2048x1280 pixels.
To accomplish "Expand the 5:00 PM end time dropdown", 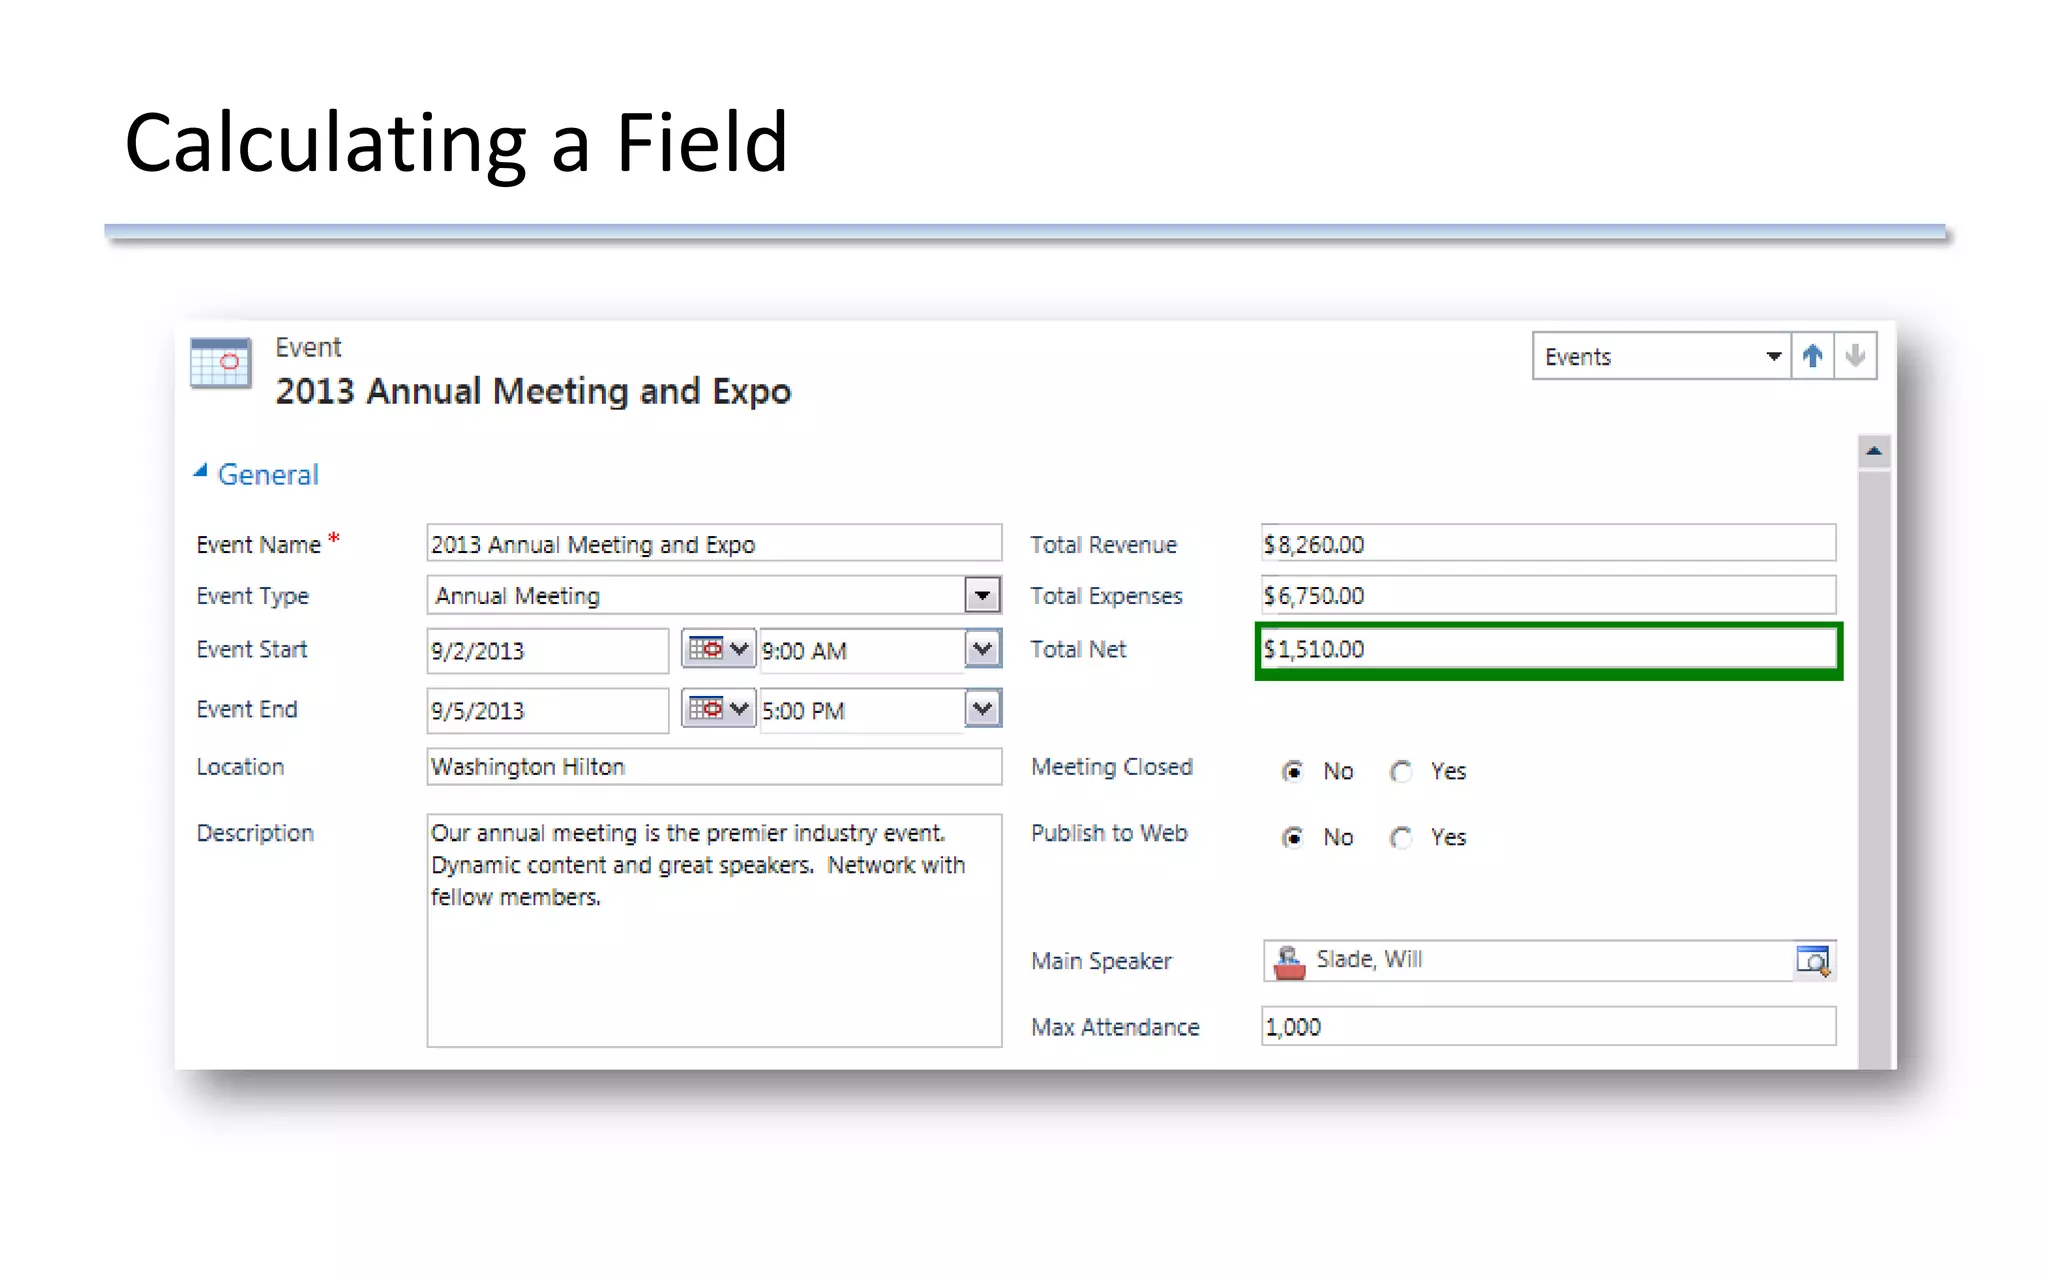I will (x=982, y=710).
